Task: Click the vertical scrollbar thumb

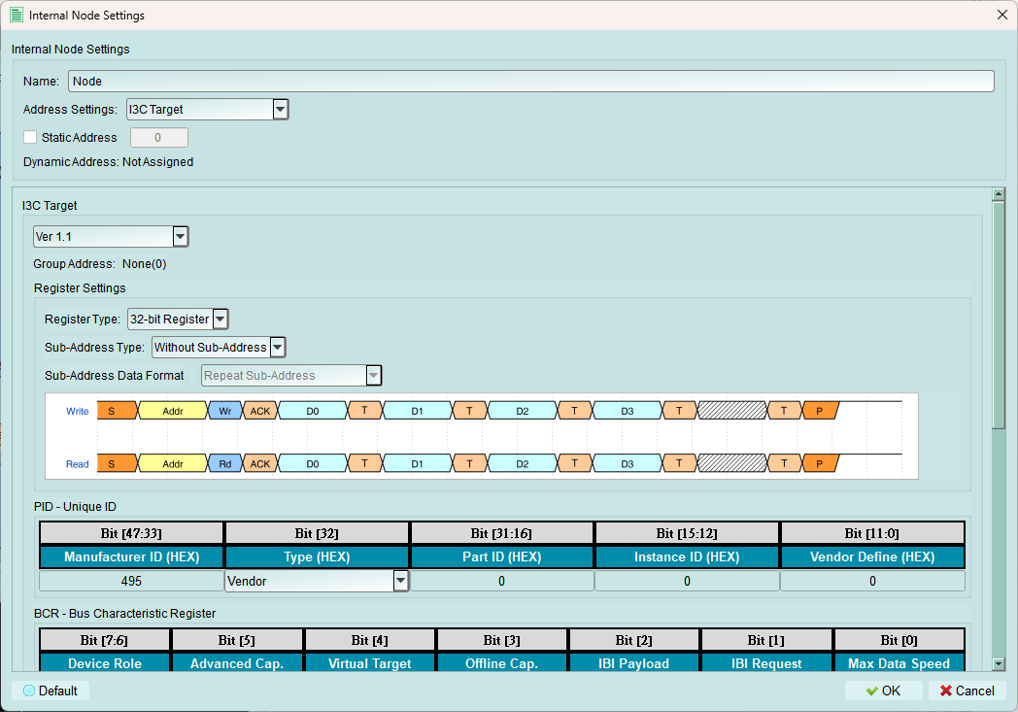Action: (x=999, y=315)
